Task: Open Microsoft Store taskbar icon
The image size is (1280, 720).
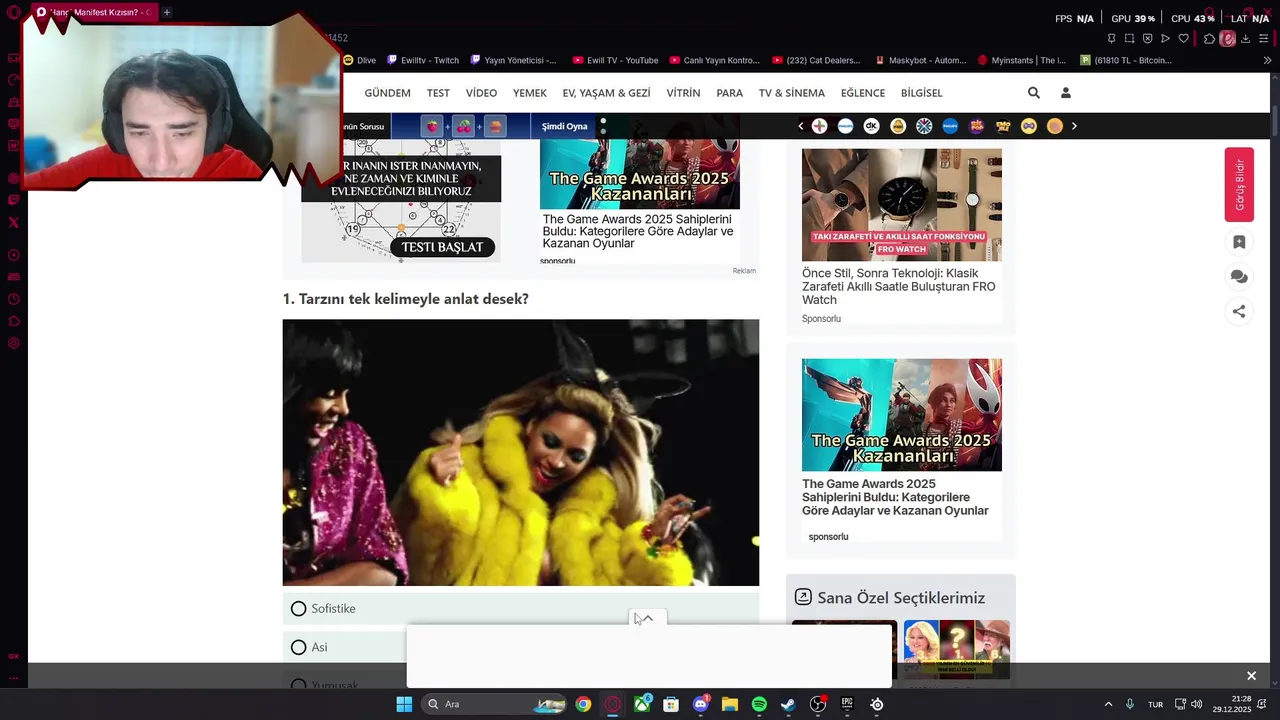Action: coord(671,704)
